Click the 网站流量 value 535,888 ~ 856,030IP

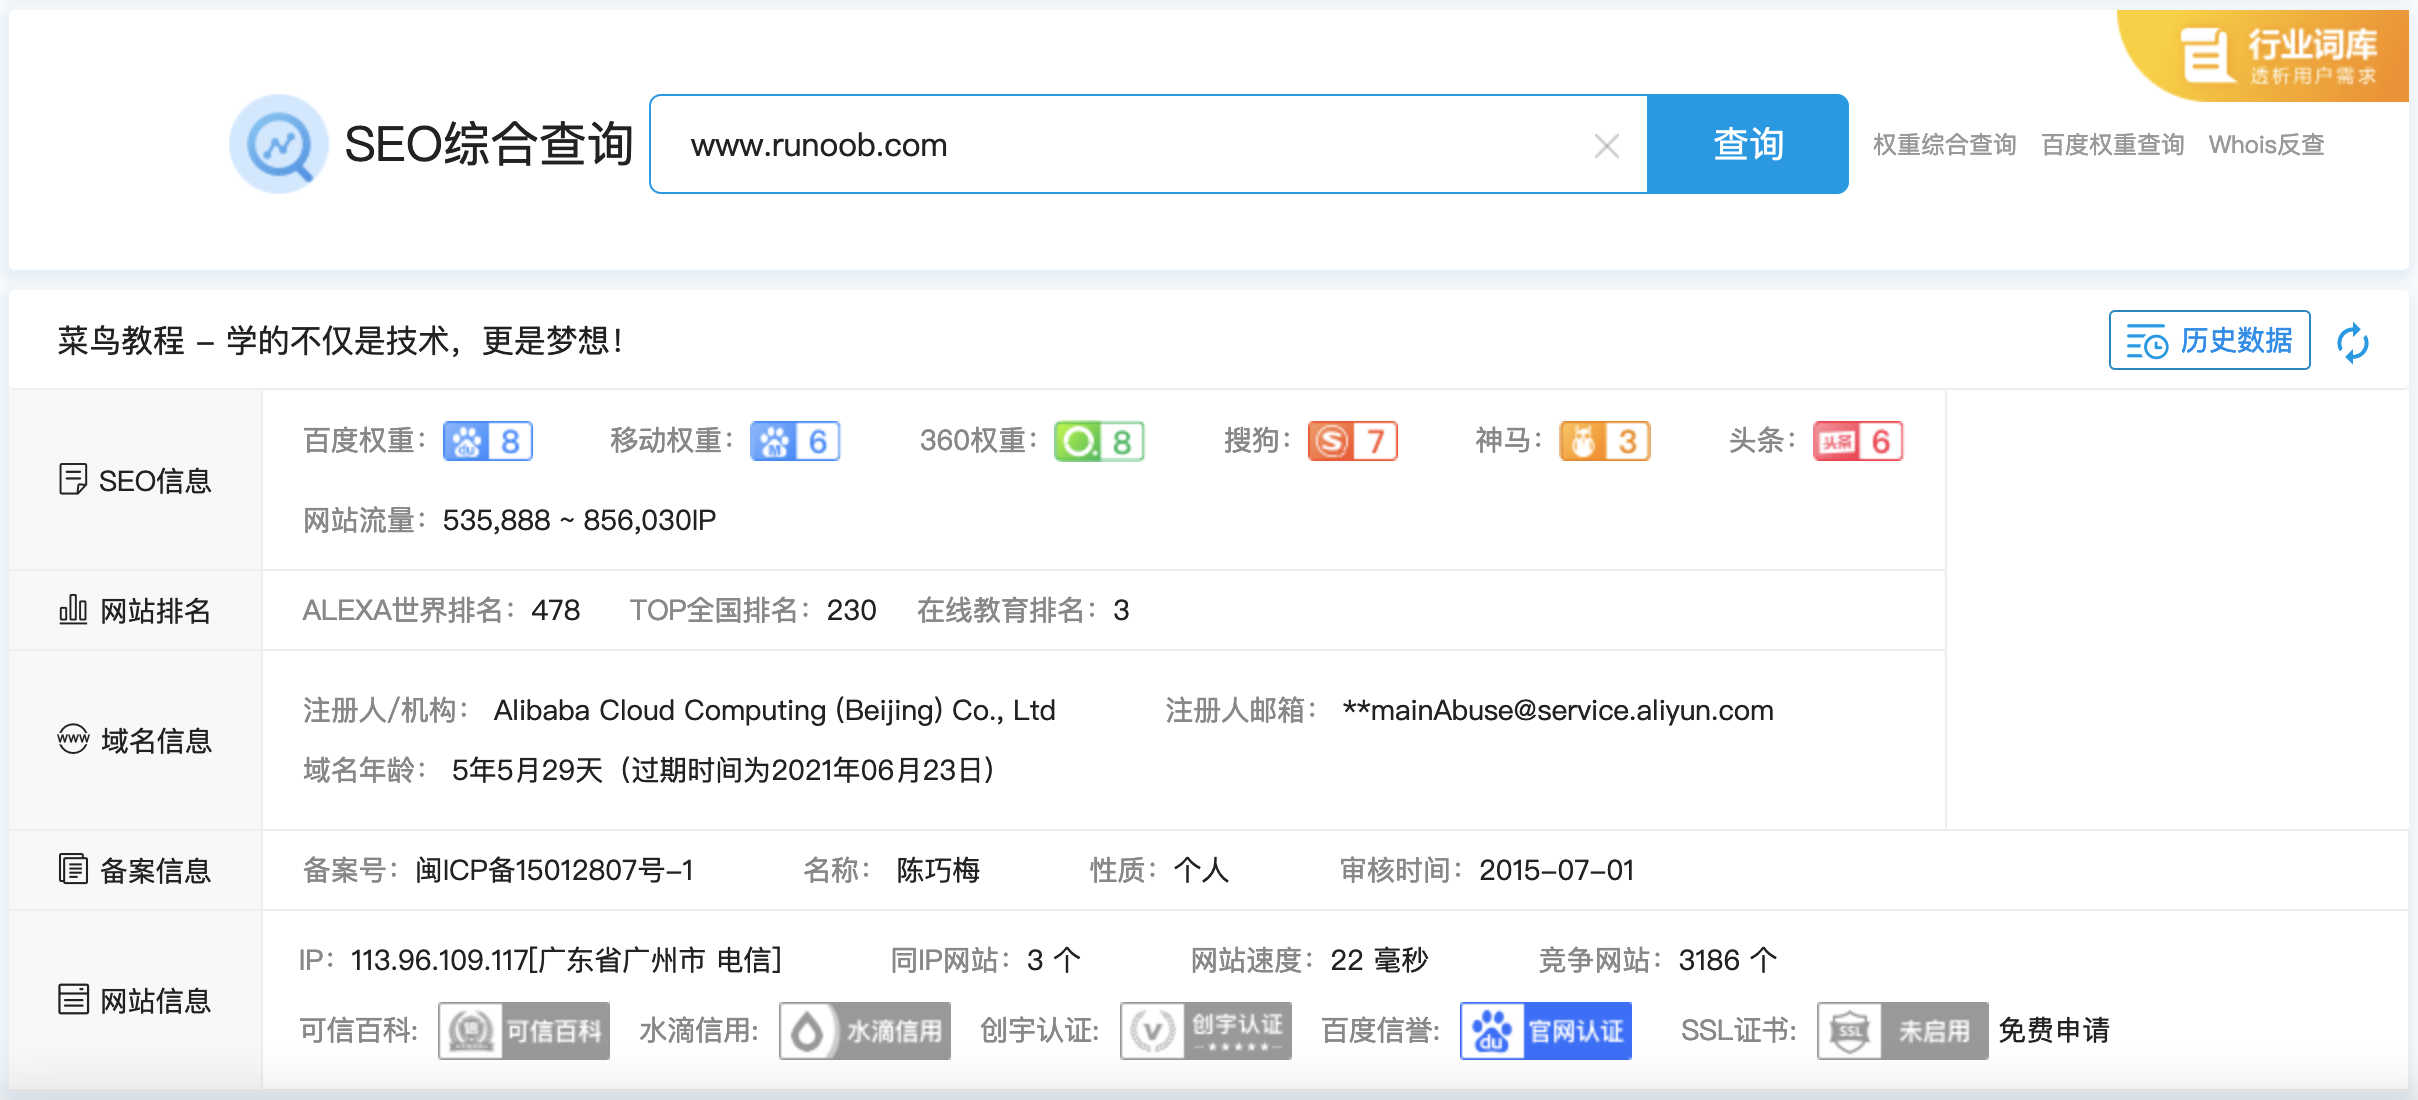tap(580, 520)
